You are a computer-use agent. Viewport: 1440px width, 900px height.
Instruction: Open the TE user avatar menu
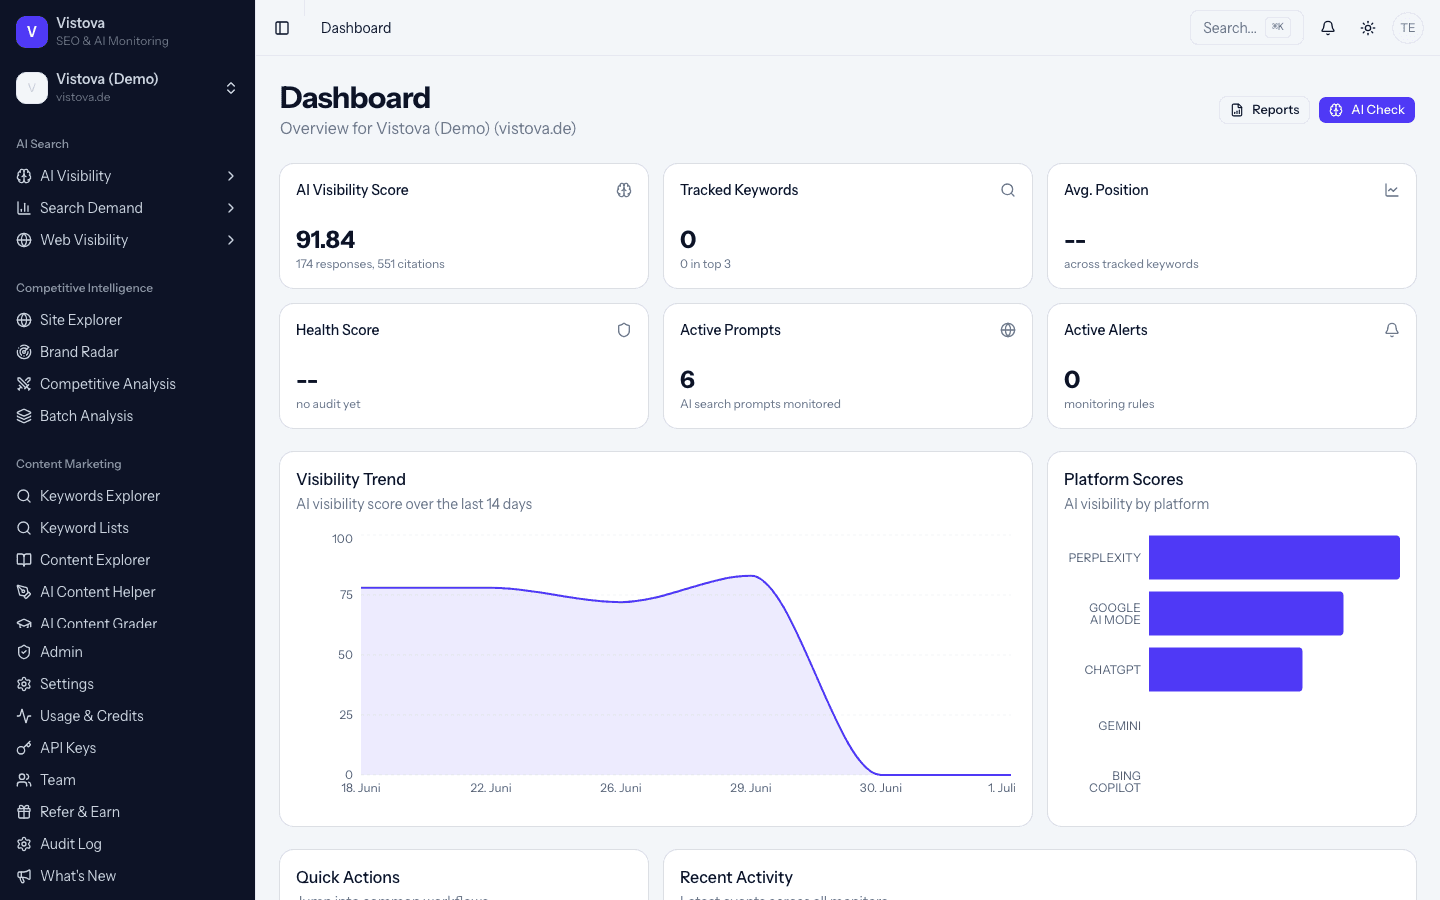tap(1408, 28)
